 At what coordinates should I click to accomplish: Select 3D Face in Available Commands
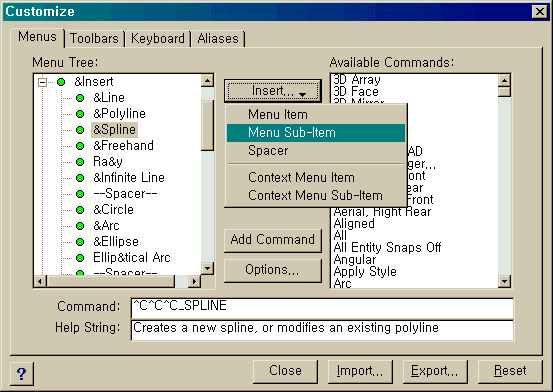pyautogui.click(x=356, y=92)
